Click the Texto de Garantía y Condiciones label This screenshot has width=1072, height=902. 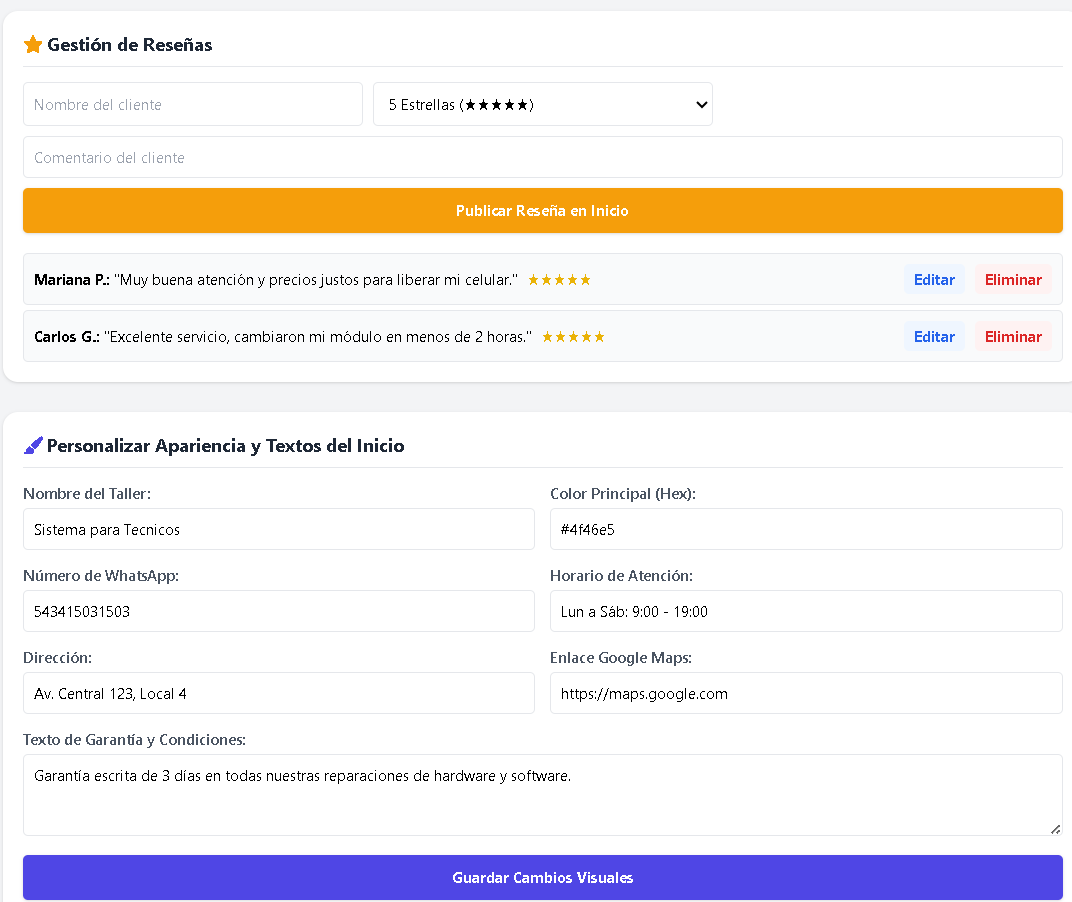click(x=135, y=740)
